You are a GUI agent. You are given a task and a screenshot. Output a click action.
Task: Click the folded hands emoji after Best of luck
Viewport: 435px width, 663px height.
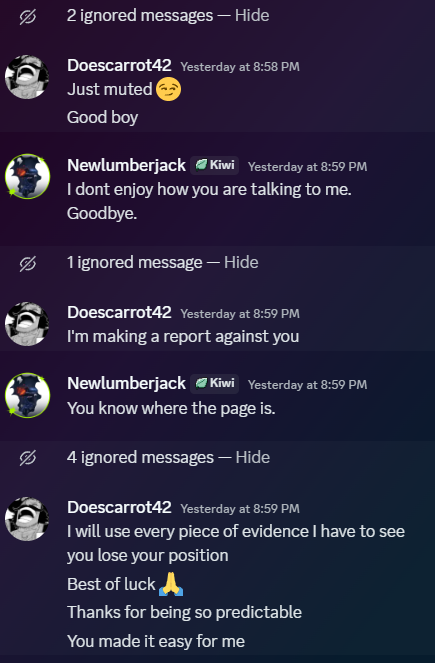coord(171,584)
